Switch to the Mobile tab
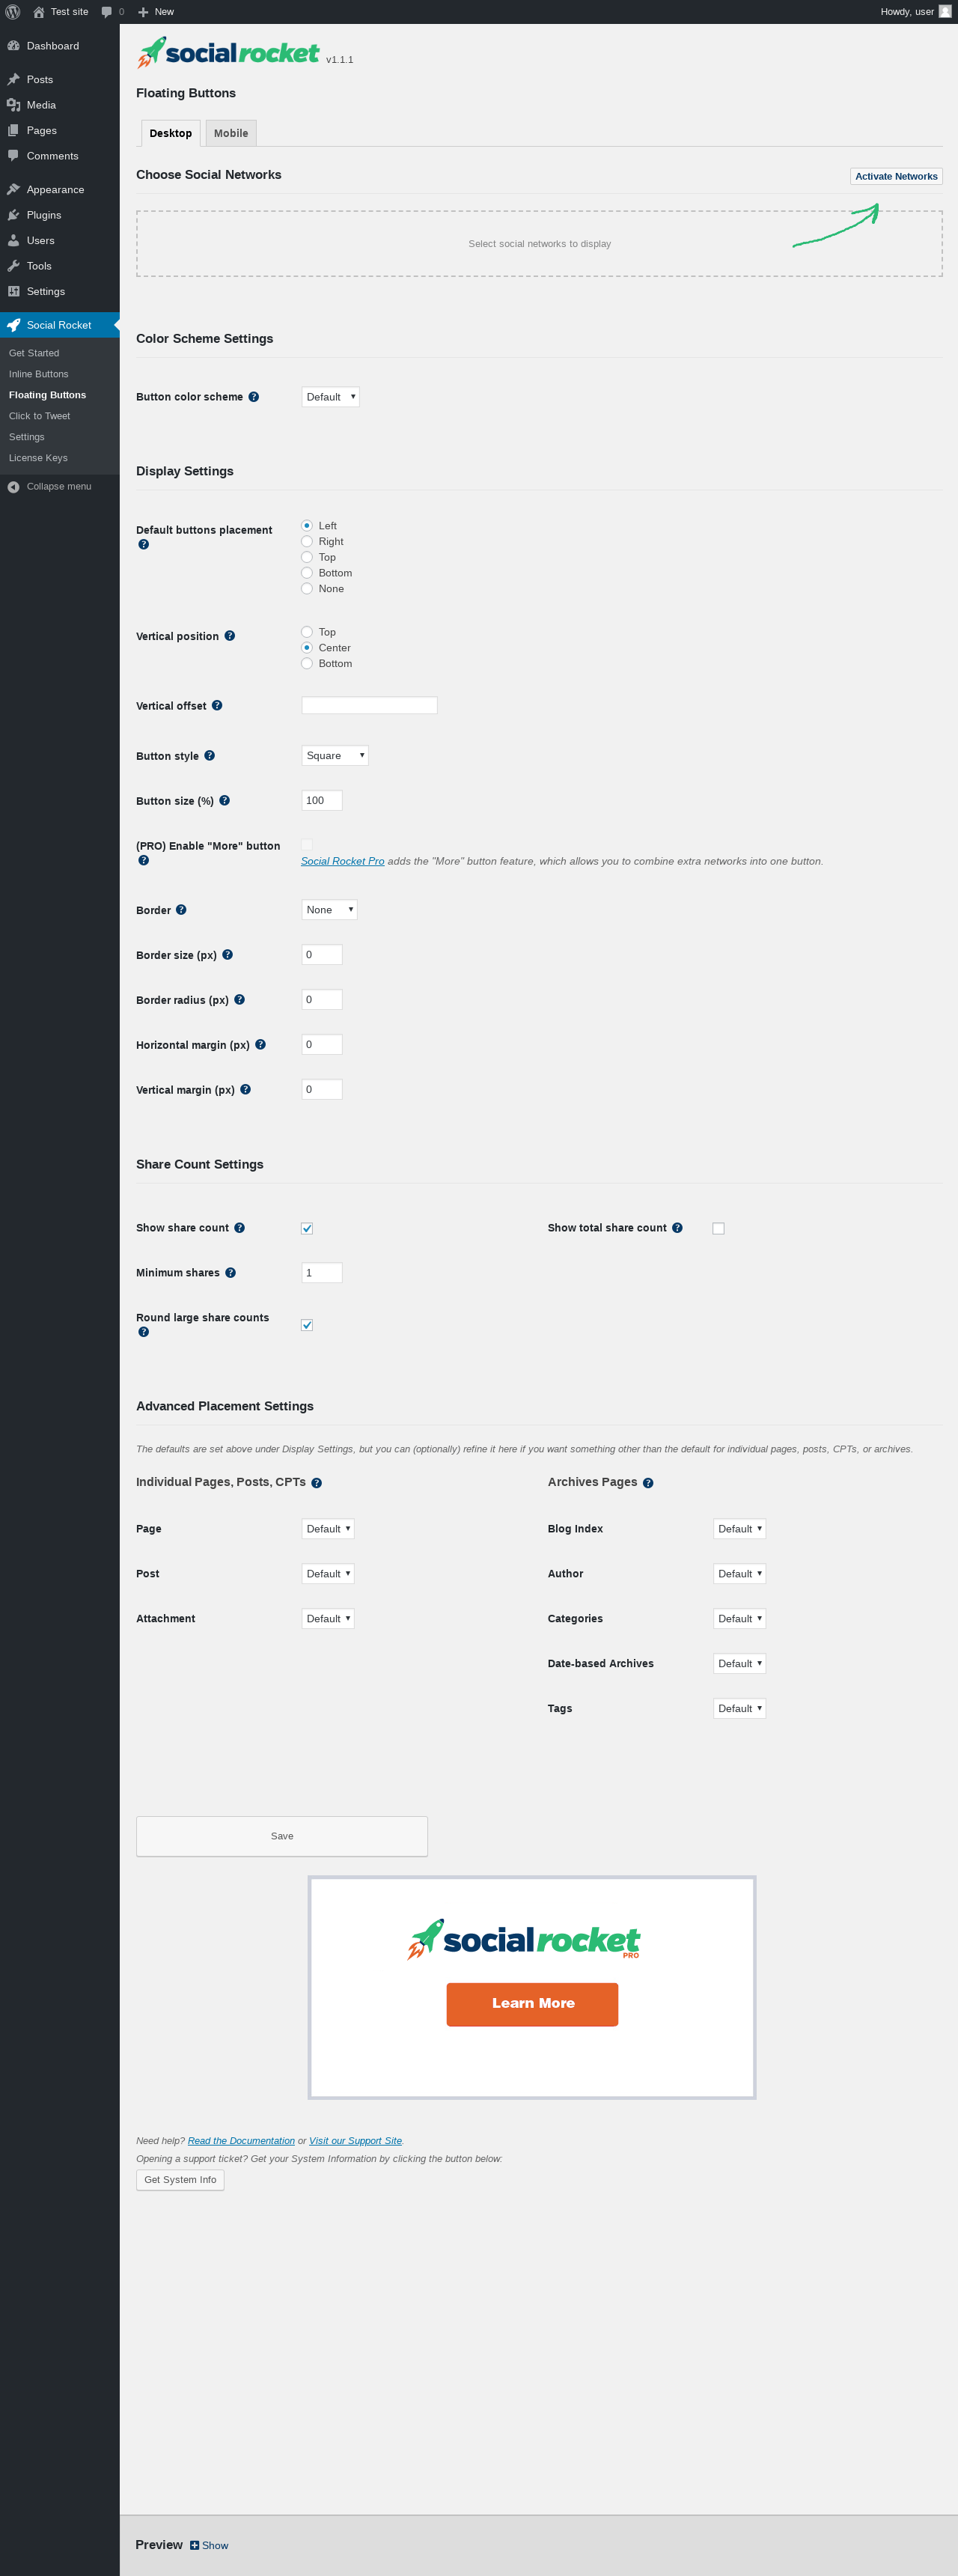The image size is (958, 2576). pos(231,133)
